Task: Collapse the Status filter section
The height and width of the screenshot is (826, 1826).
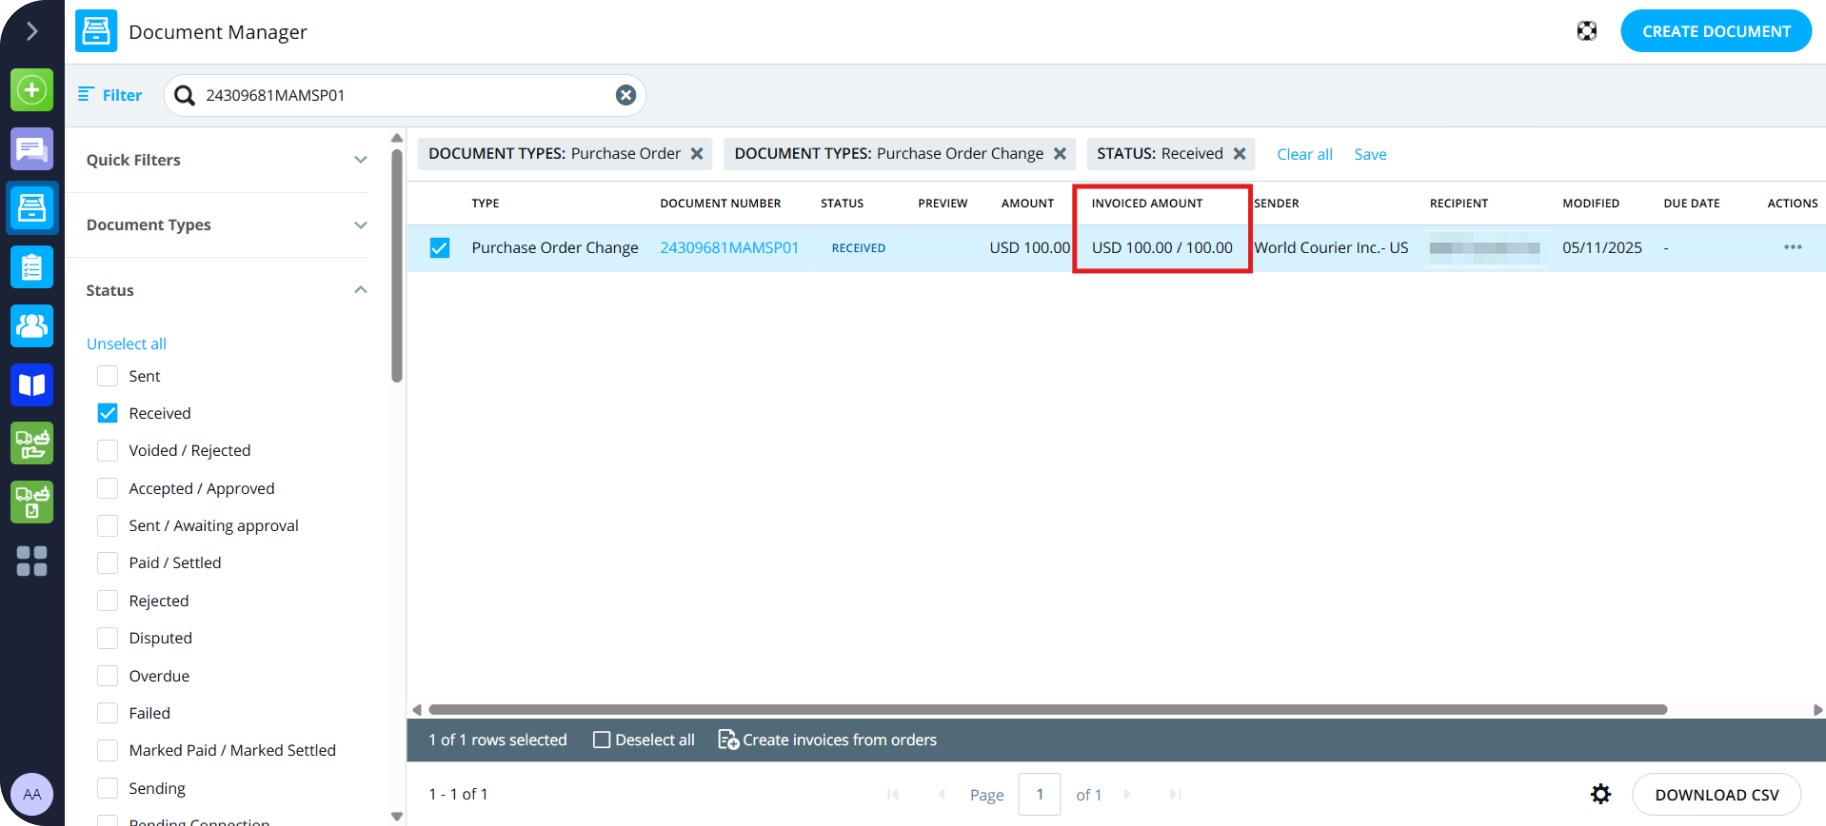Action: tap(360, 290)
